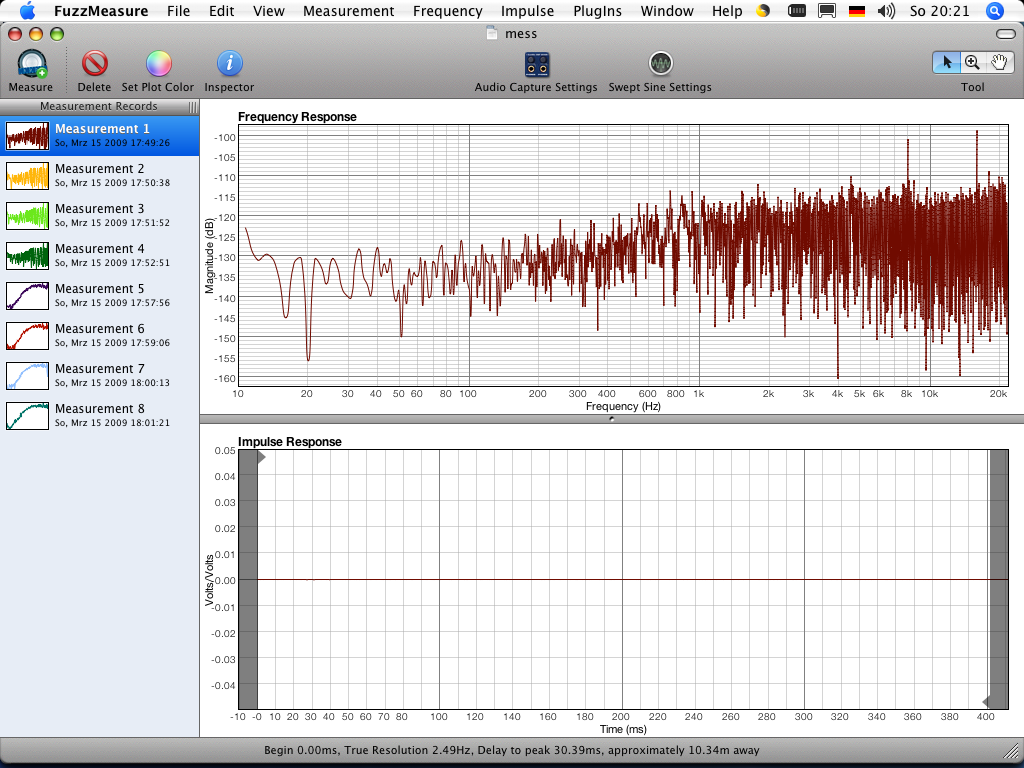Image resolution: width=1024 pixels, height=768 pixels.
Task: Select Measurement 4 thumbnail
Action: 27,255
